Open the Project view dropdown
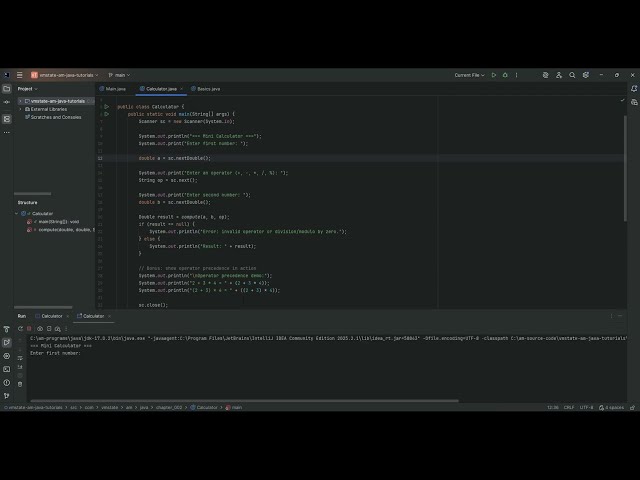 27,89
